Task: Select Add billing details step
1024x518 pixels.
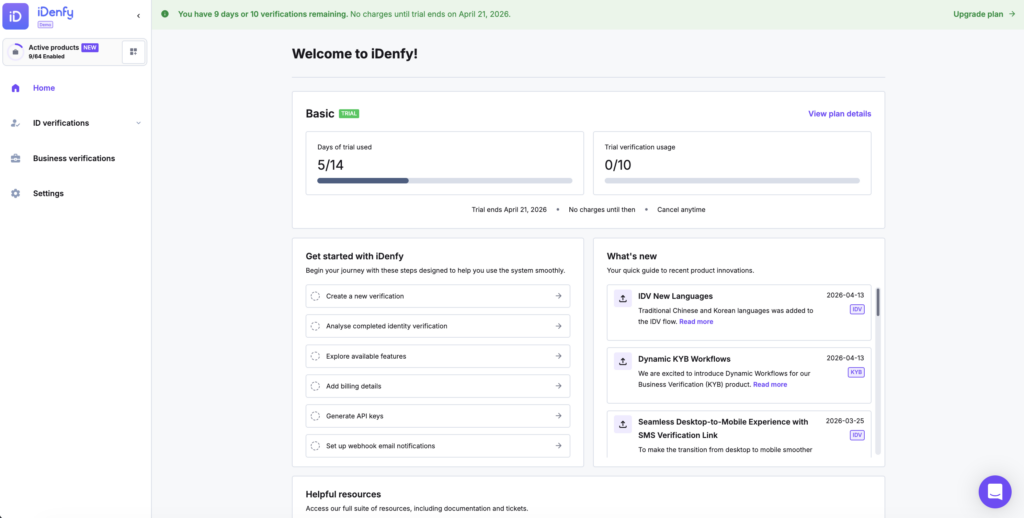Action: click(438, 386)
